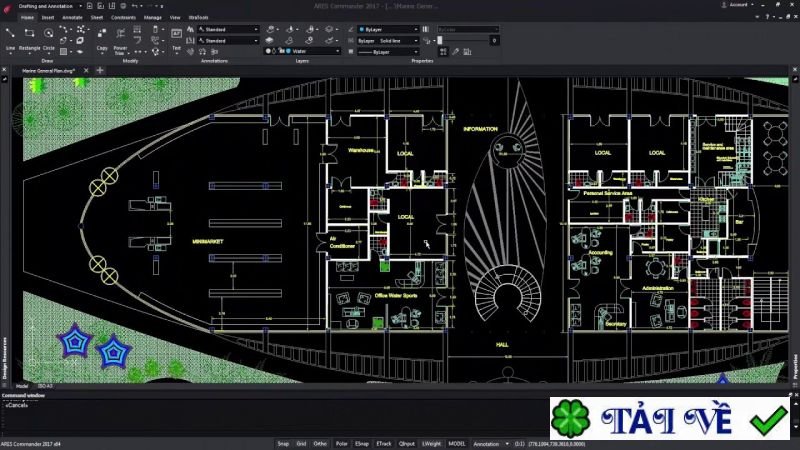This screenshot has height=450, width=800.
Task: Click the Text annotation tool
Action: (x=176, y=36)
